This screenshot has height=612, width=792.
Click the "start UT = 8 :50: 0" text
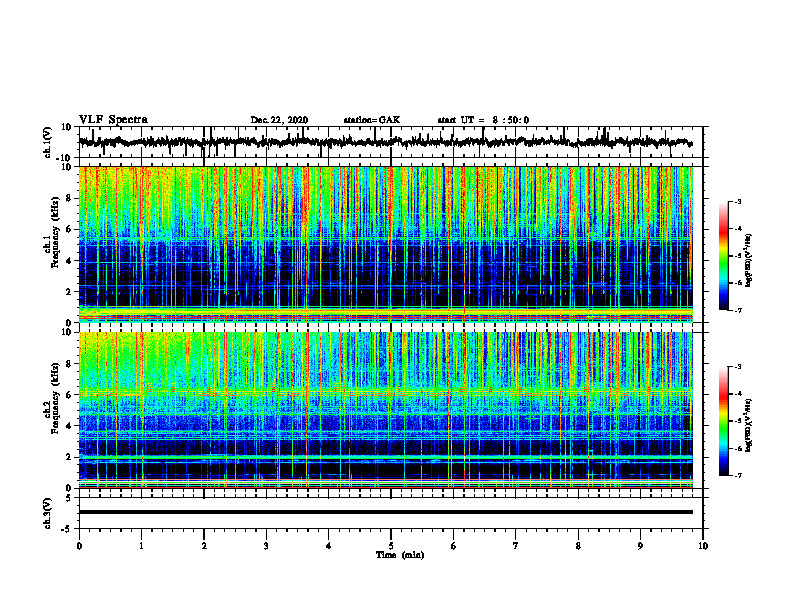pos(483,120)
